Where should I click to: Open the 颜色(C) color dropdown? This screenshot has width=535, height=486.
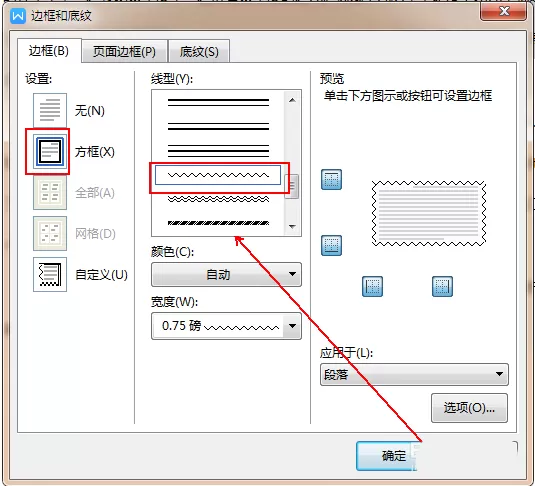click(x=226, y=274)
